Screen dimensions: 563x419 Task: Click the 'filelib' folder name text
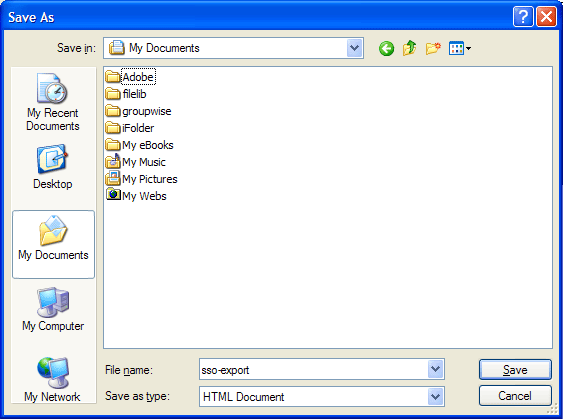coord(134,94)
